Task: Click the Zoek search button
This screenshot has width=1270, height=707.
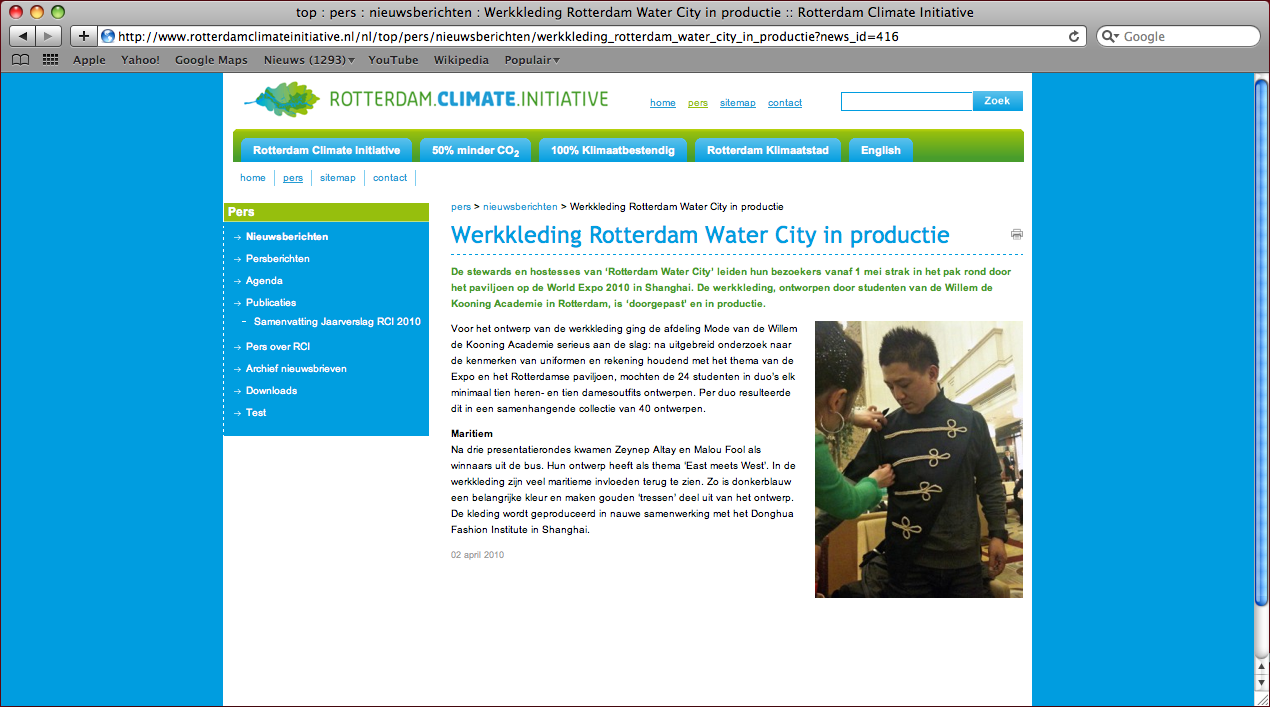Action: [997, 101]
